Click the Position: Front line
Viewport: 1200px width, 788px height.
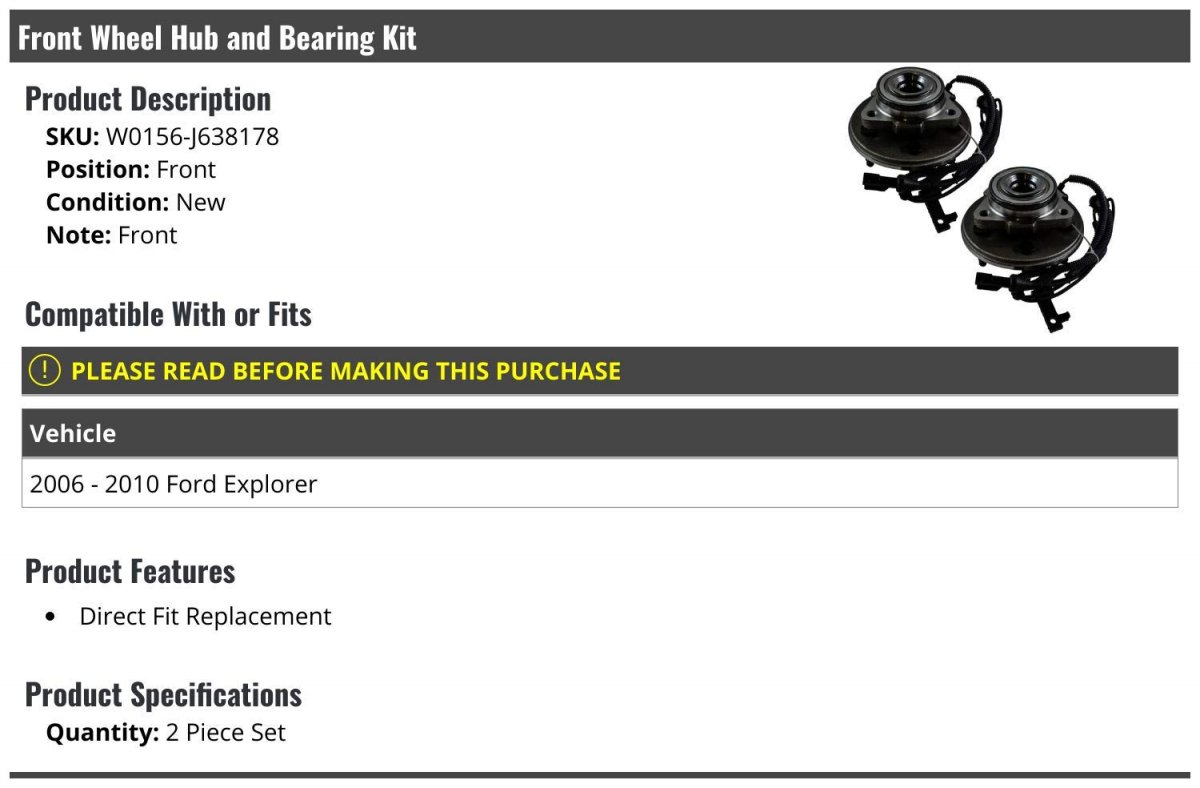(130, 169)
